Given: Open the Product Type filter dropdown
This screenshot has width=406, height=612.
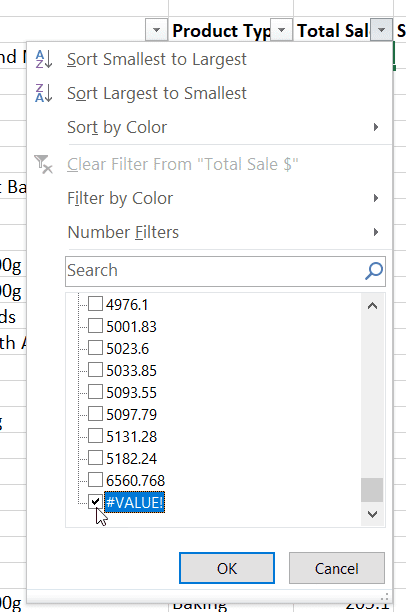Looking at the screenshot, I should 281,30.
